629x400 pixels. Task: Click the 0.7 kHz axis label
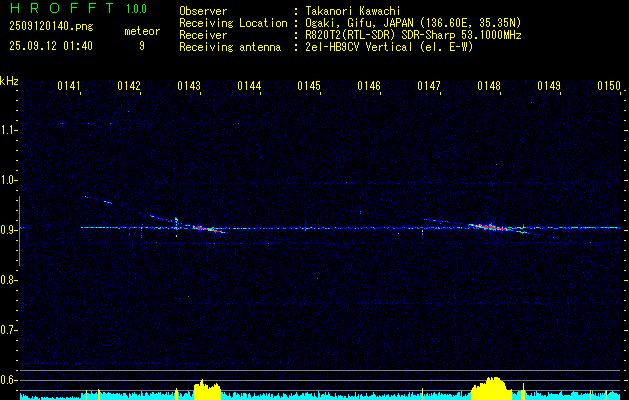click(x=7, y=330)
